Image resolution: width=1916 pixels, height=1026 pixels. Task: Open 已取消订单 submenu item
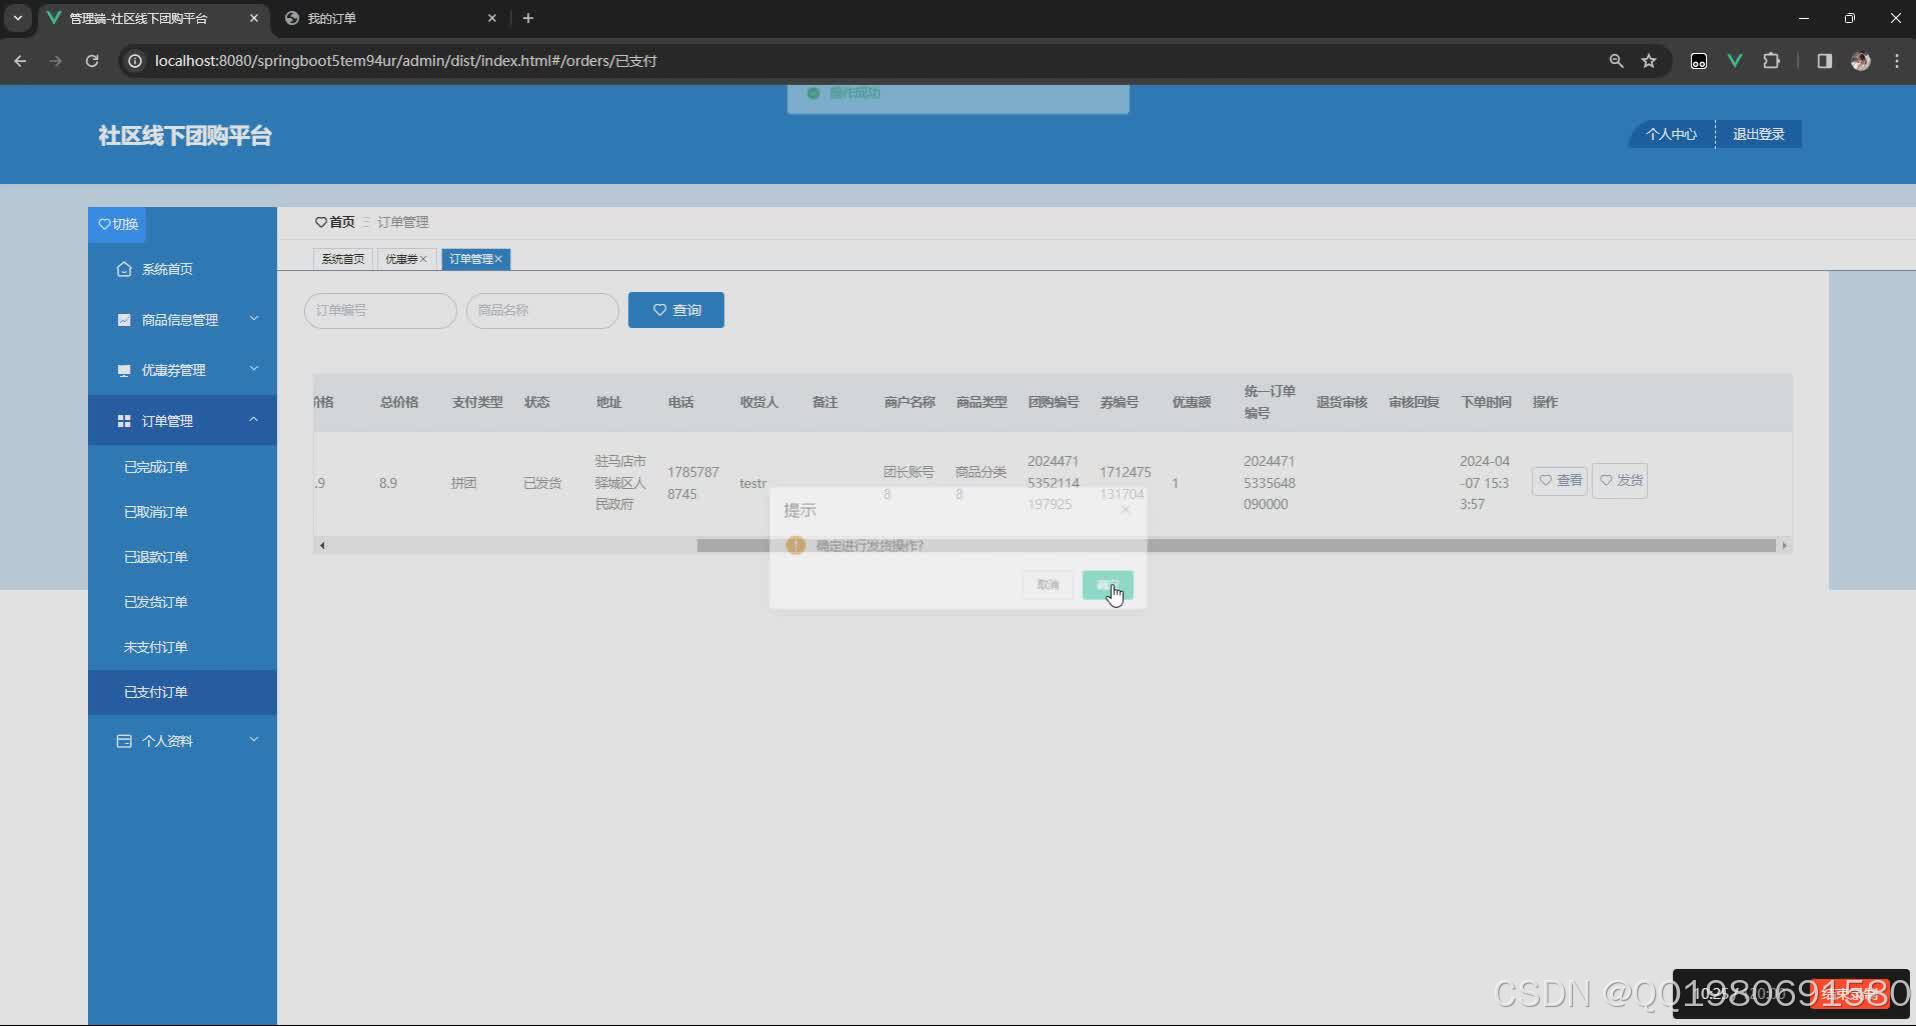click(182, 512)
